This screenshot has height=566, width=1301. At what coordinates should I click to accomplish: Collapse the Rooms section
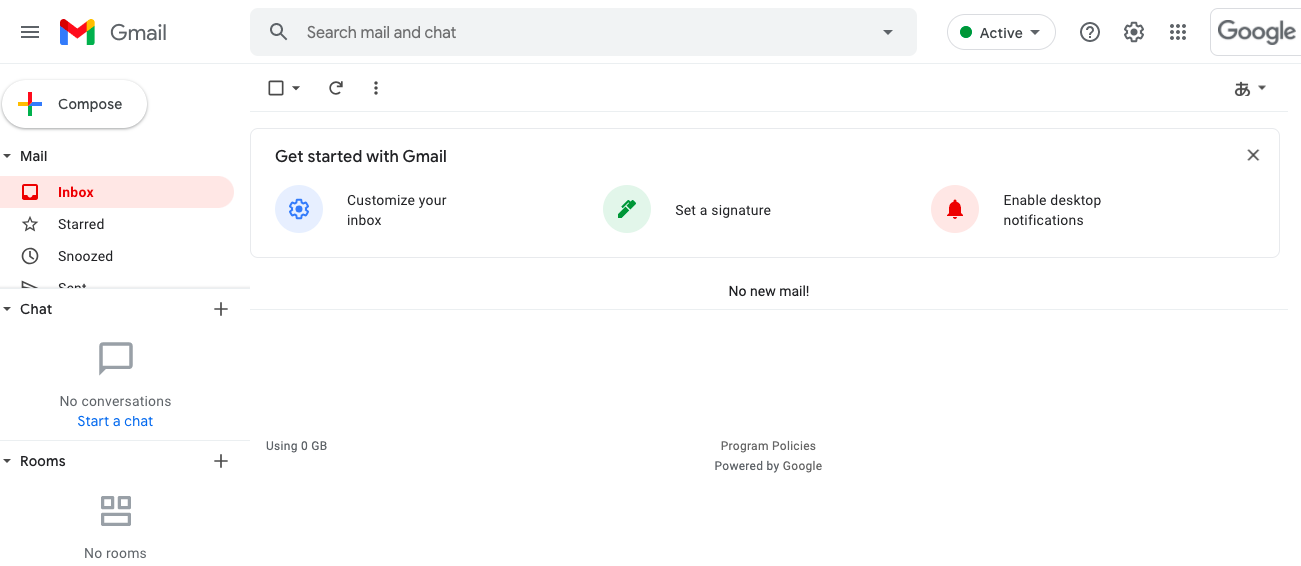pyautogui.click(x=8, y=461)
